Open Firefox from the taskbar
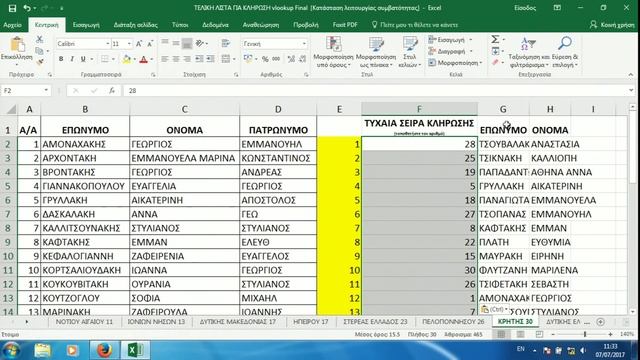The image size is (640, 360). tap(104, 350)
